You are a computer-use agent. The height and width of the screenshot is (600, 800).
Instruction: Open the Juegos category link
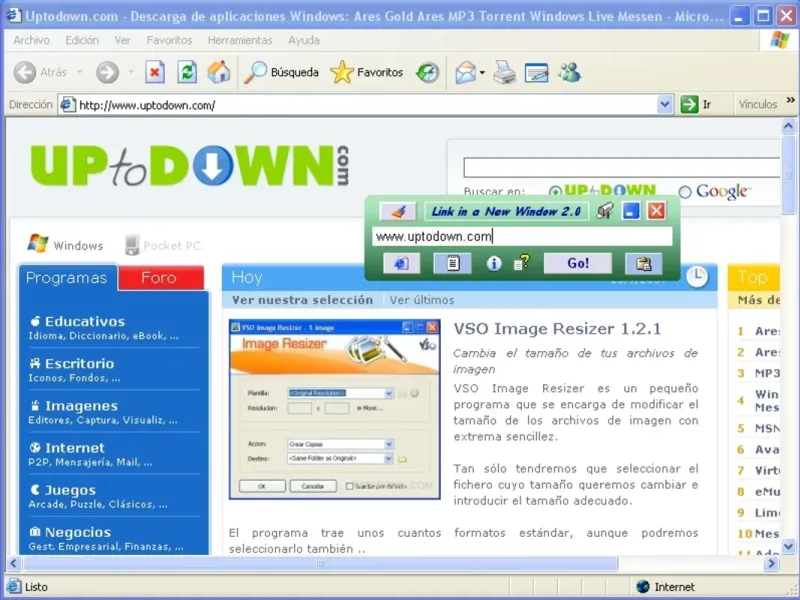pyautogui.click(x=70, y=490)
